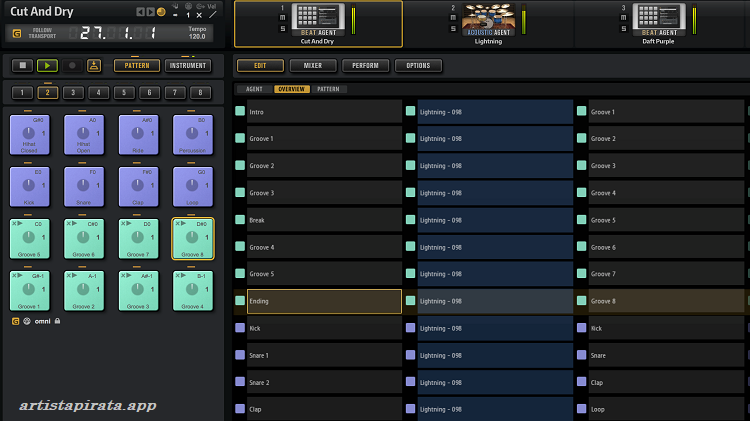Select the green Groove 7 pad
The image size is (750, 421).
pos(138,239)
